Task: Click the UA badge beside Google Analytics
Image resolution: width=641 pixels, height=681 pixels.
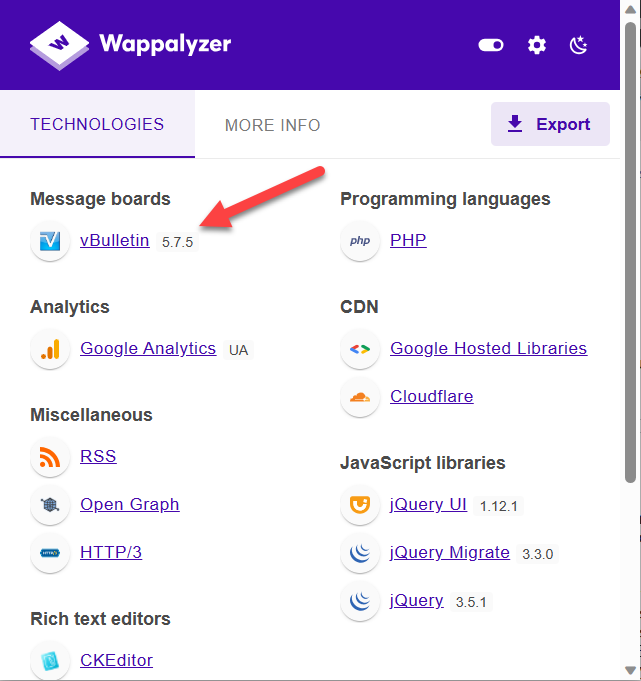Action: click(238, 350)
